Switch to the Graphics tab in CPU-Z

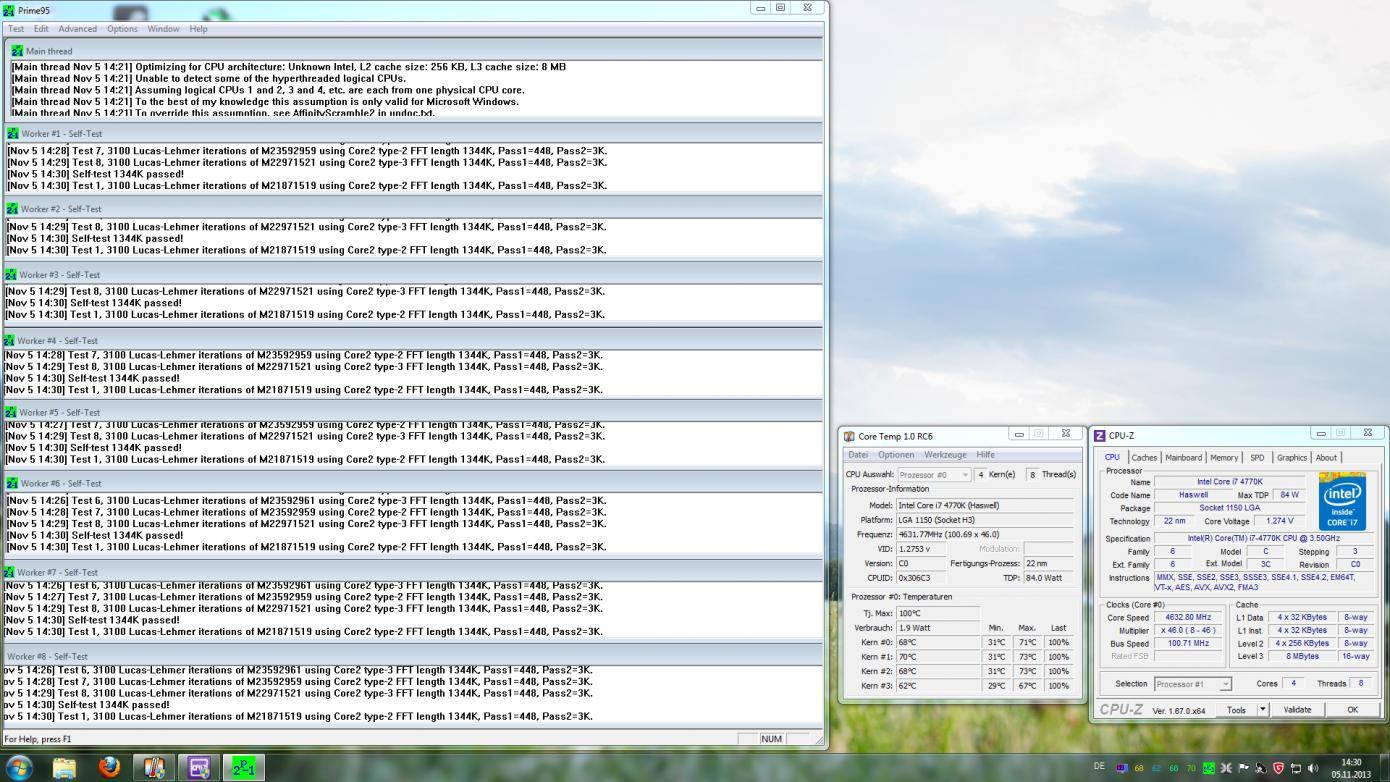click(1291, 457)
